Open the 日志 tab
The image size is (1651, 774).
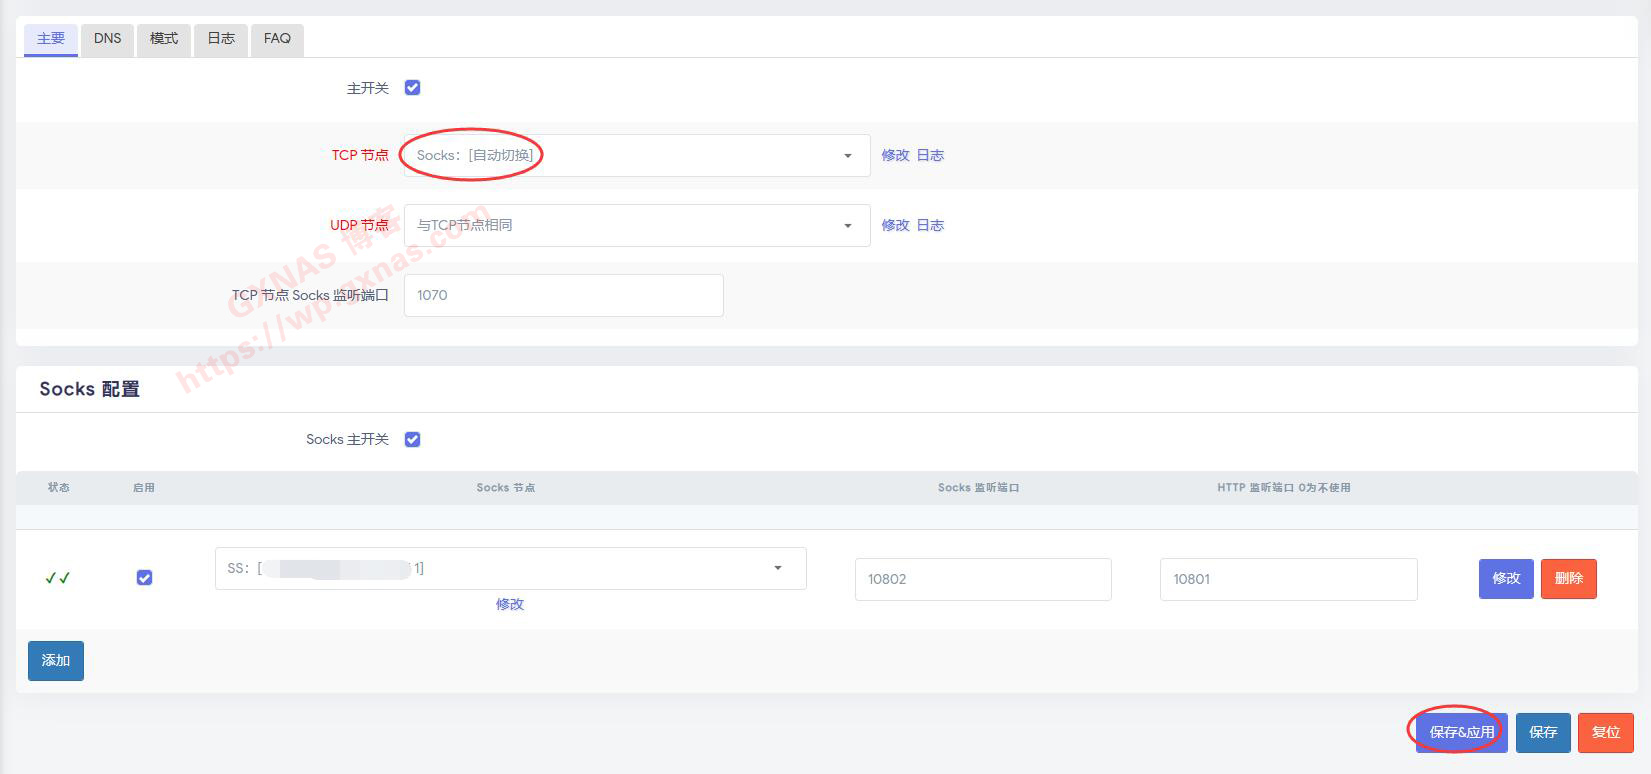coord(220,39)
